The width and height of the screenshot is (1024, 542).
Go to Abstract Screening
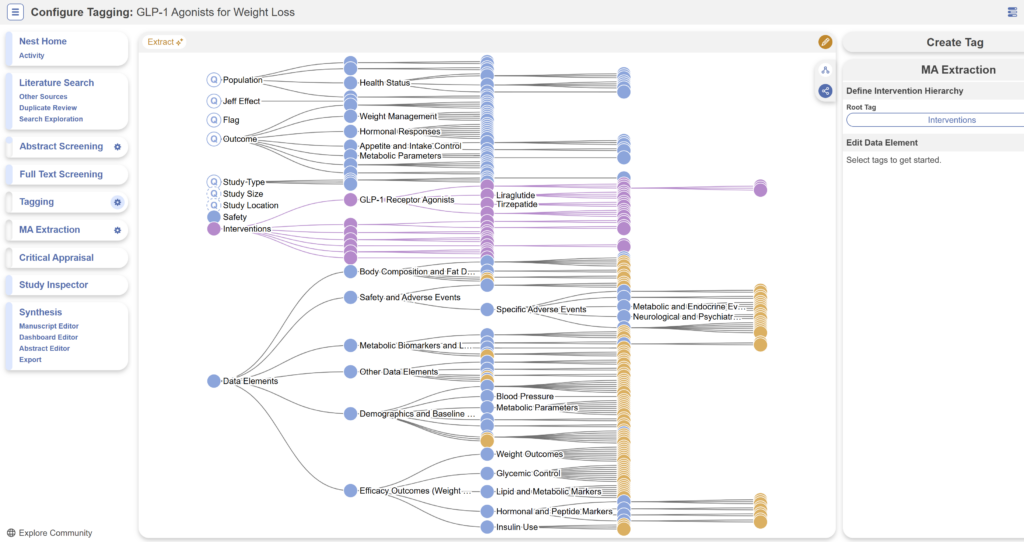click(x=61, y=146)
